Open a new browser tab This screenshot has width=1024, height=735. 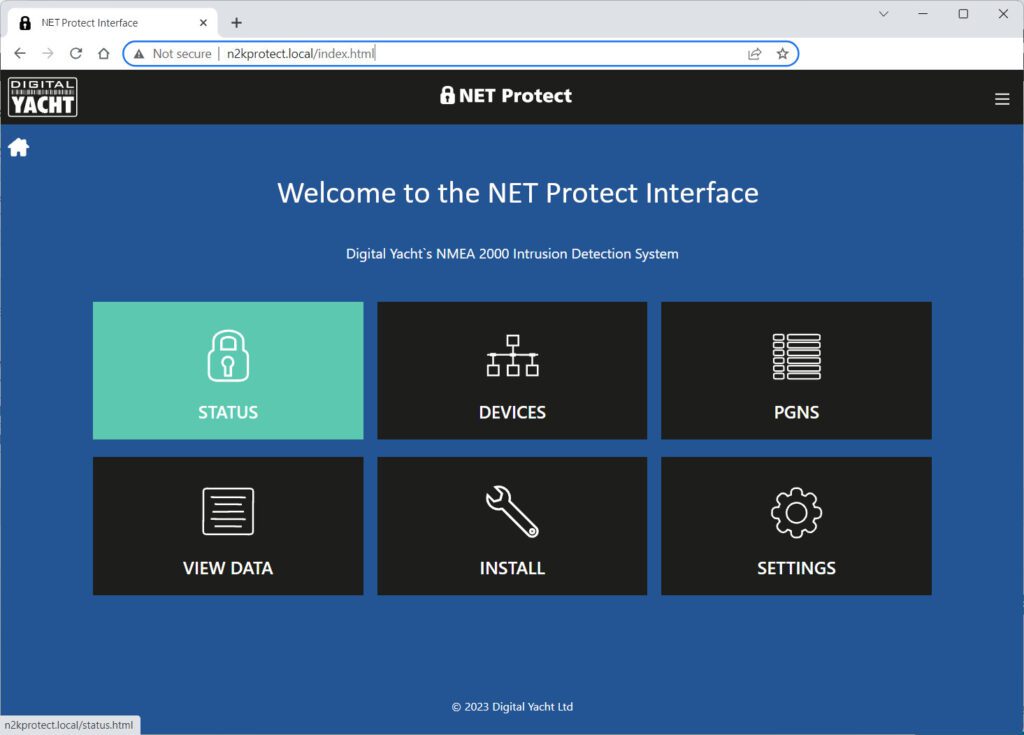[x=236, y=21]
